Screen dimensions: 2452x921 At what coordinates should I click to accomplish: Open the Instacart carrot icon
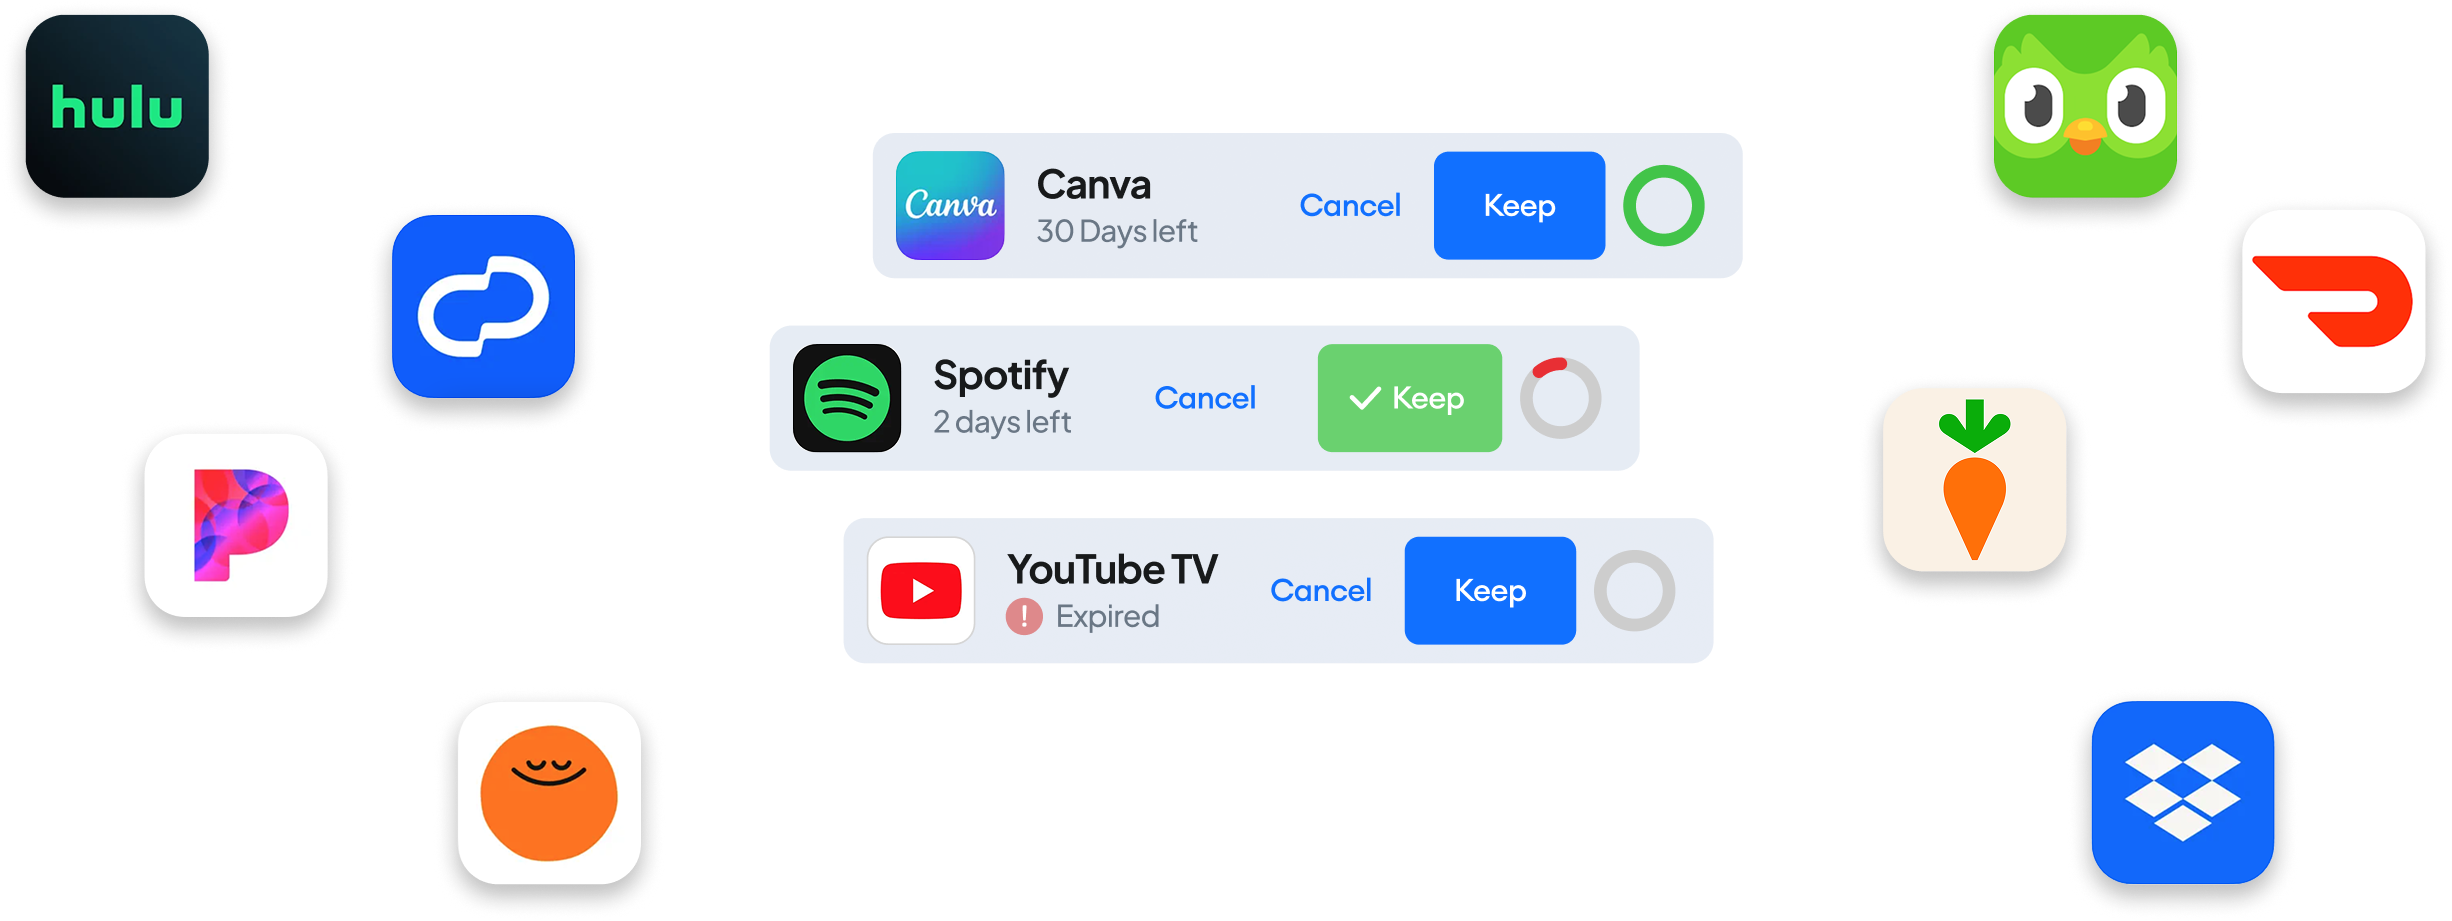[1974, 480]
